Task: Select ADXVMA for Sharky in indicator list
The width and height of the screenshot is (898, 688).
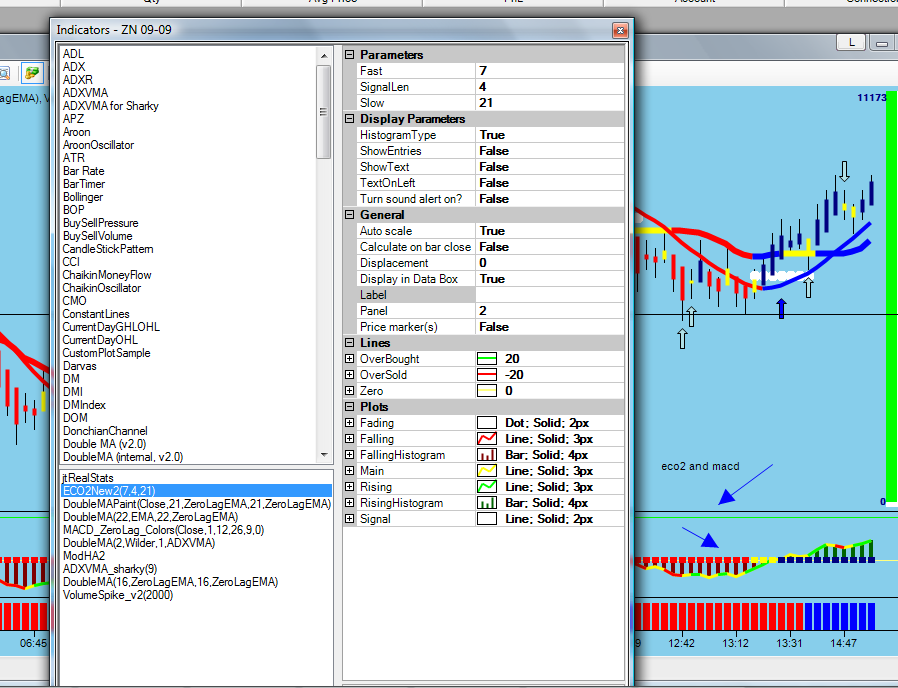Action: click(x=111, y=106)
